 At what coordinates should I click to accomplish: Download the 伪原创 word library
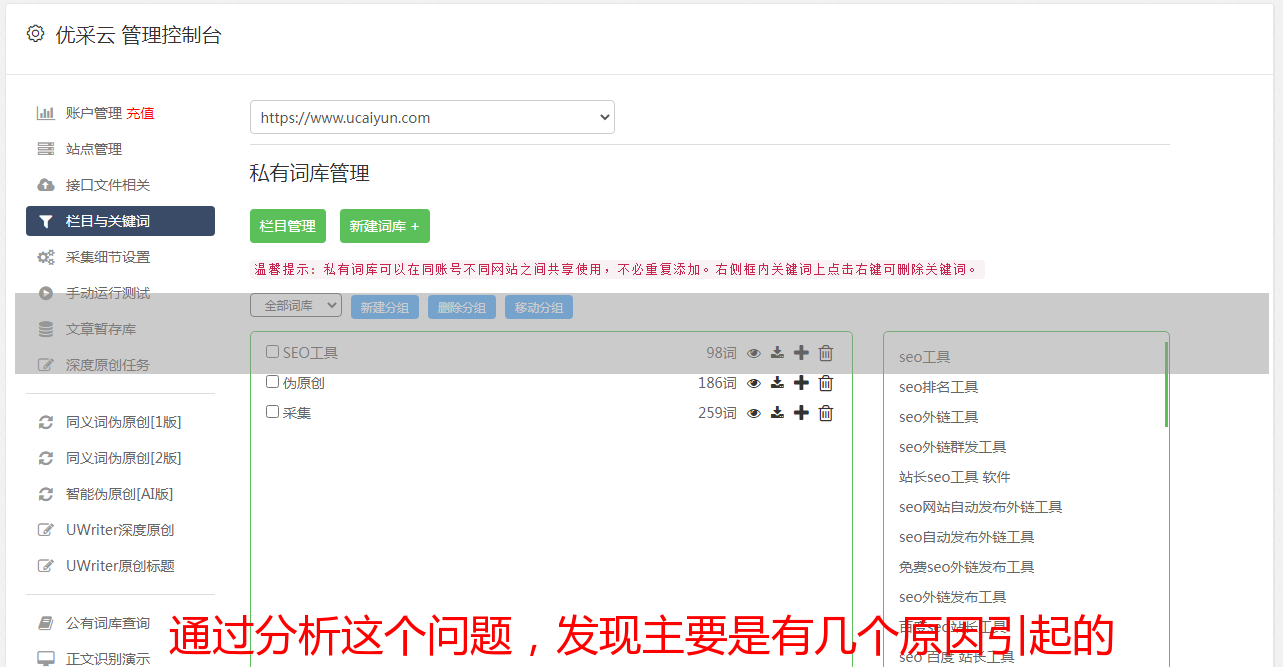tap(777, 383)
